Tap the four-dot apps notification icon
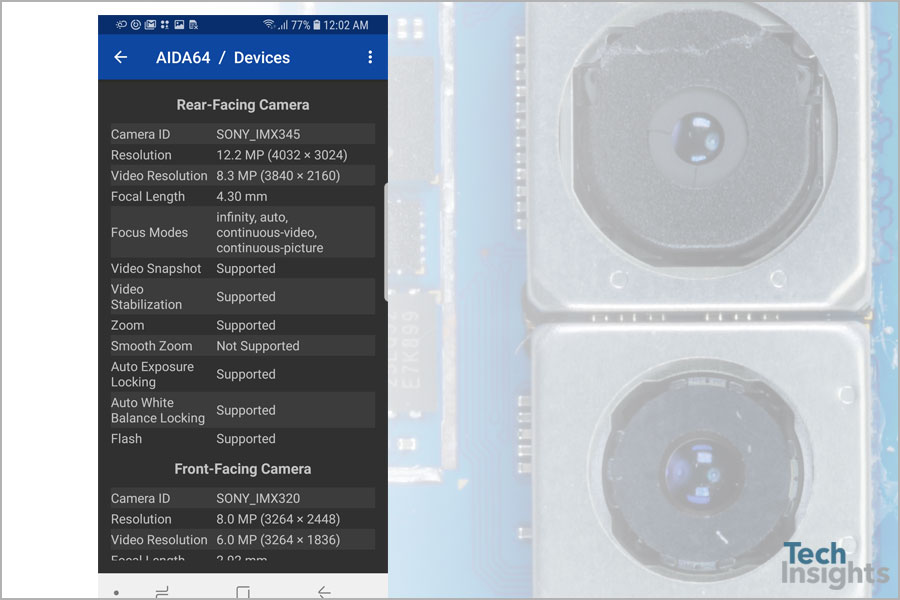900x600 pixels. pos(165,25)
